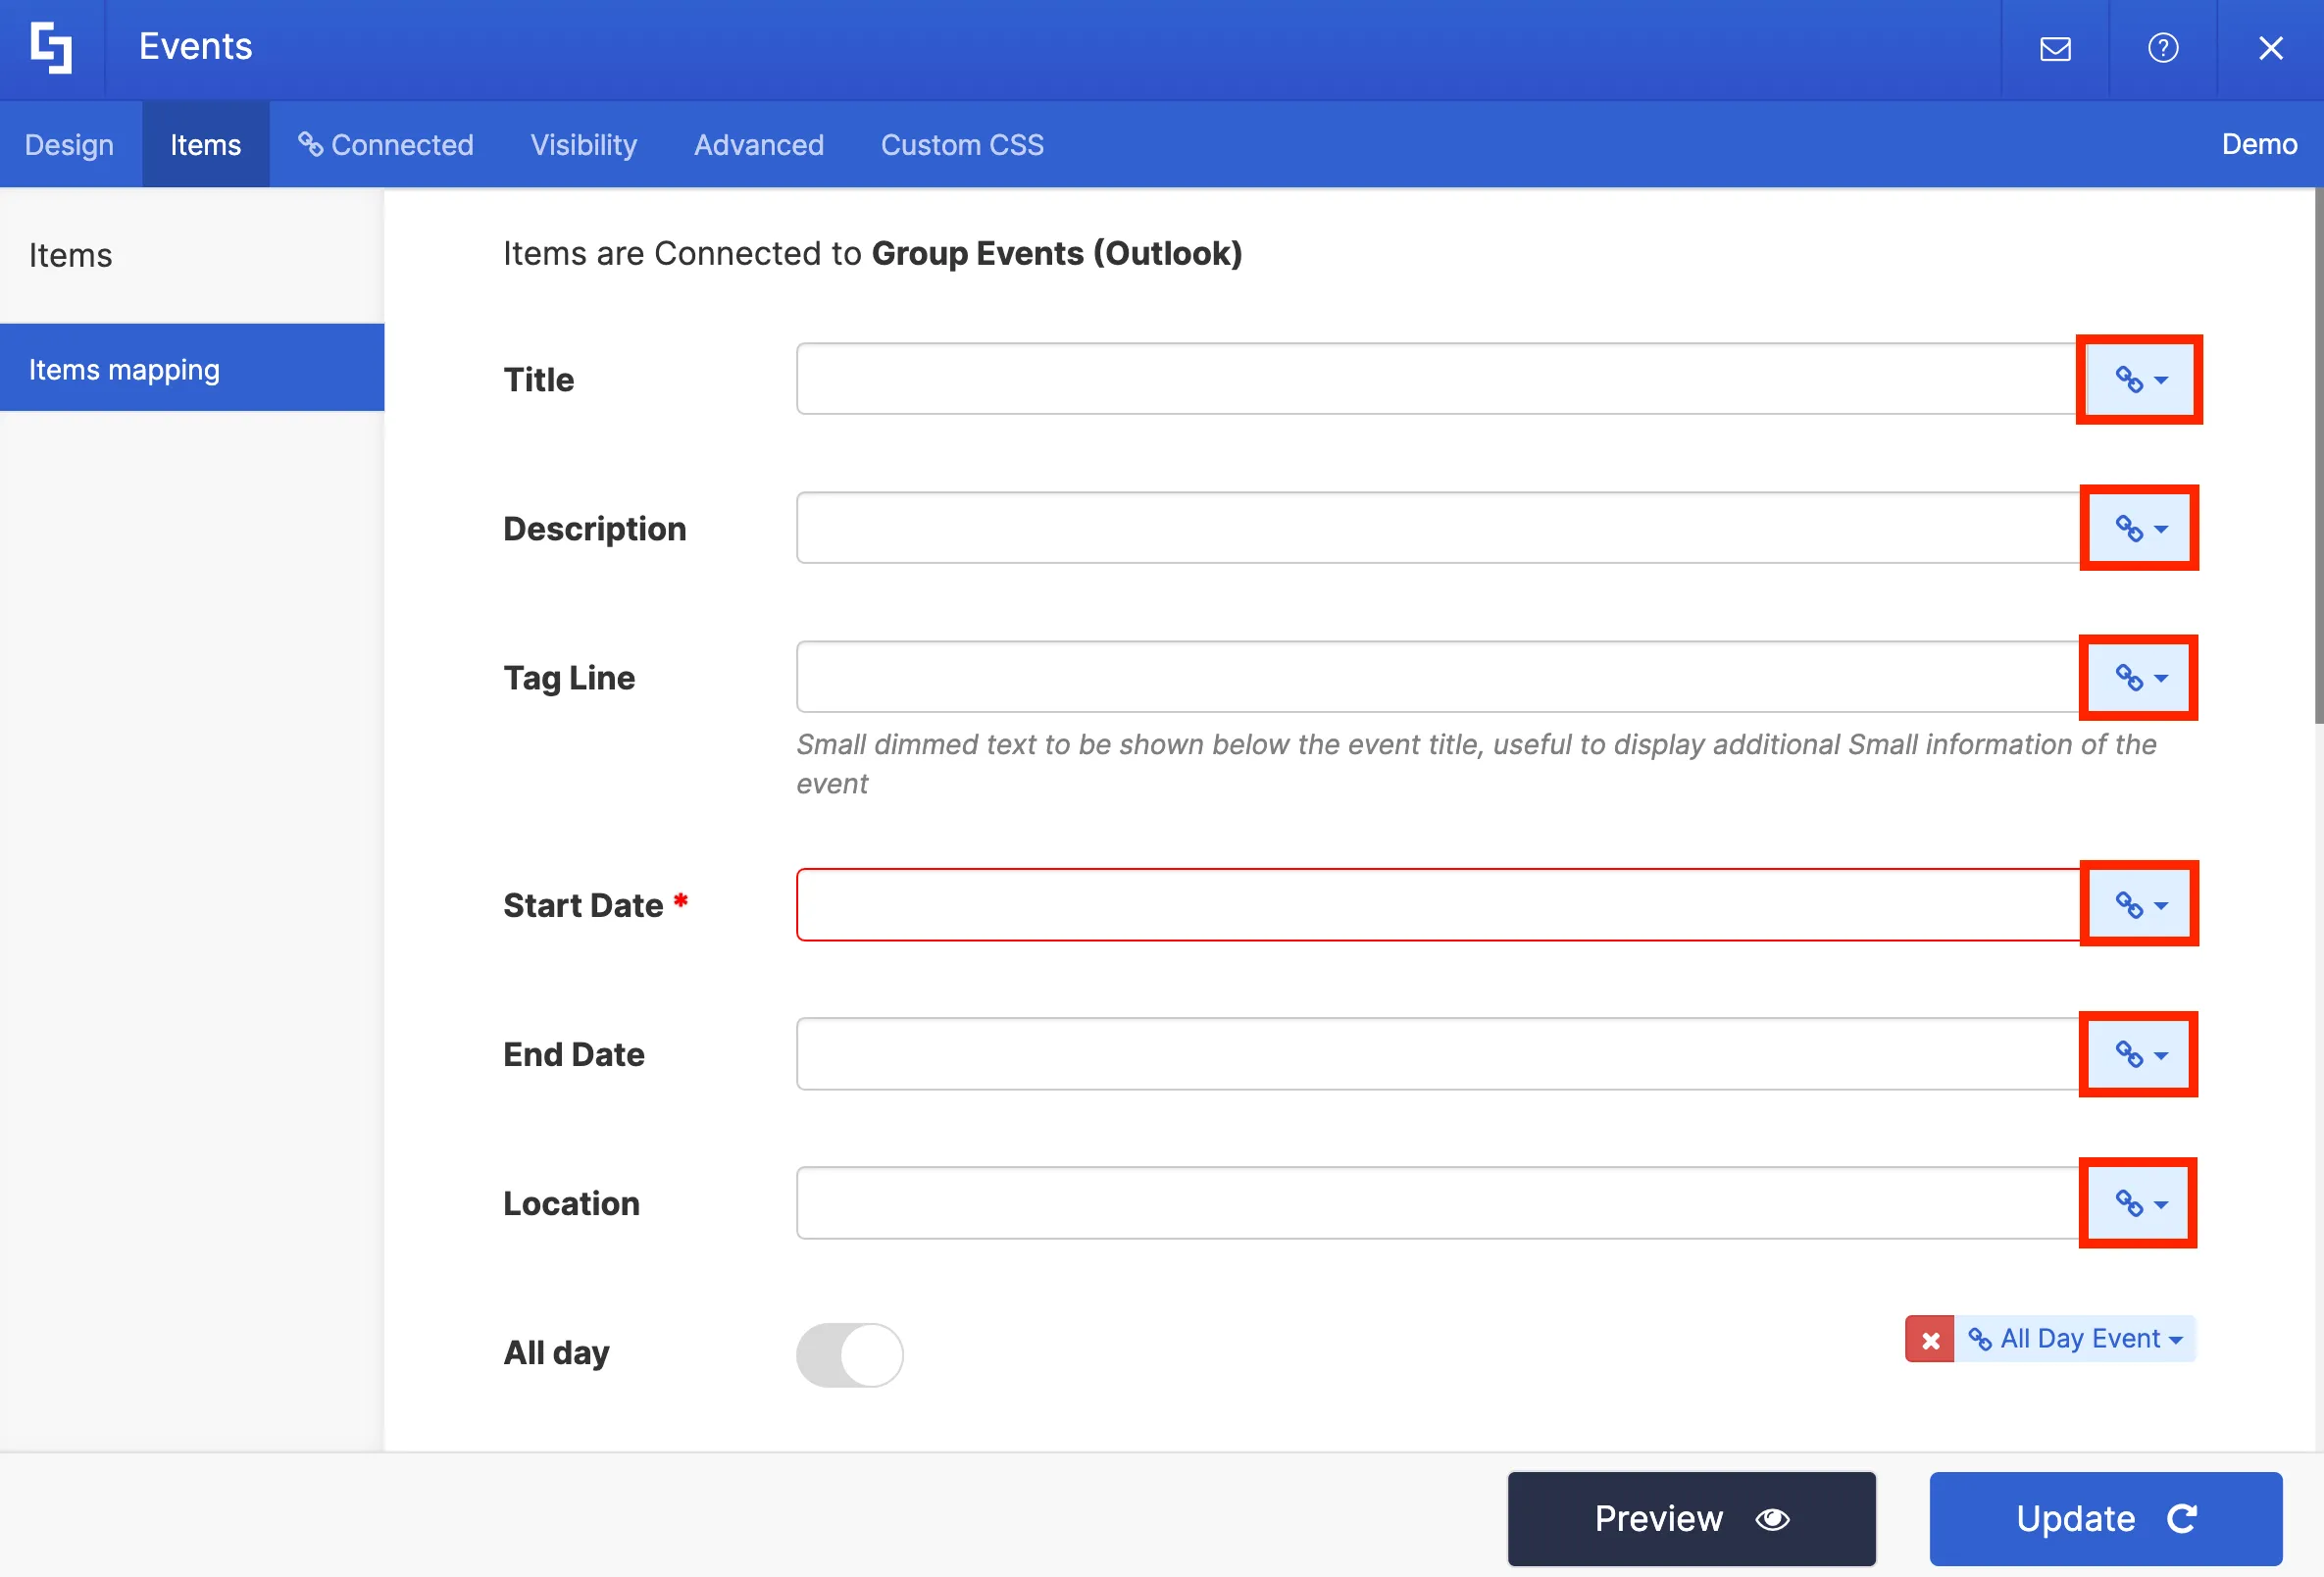Click the app logo icon in header
The height and width of the screenshot is (1577, 2324).
51,47
